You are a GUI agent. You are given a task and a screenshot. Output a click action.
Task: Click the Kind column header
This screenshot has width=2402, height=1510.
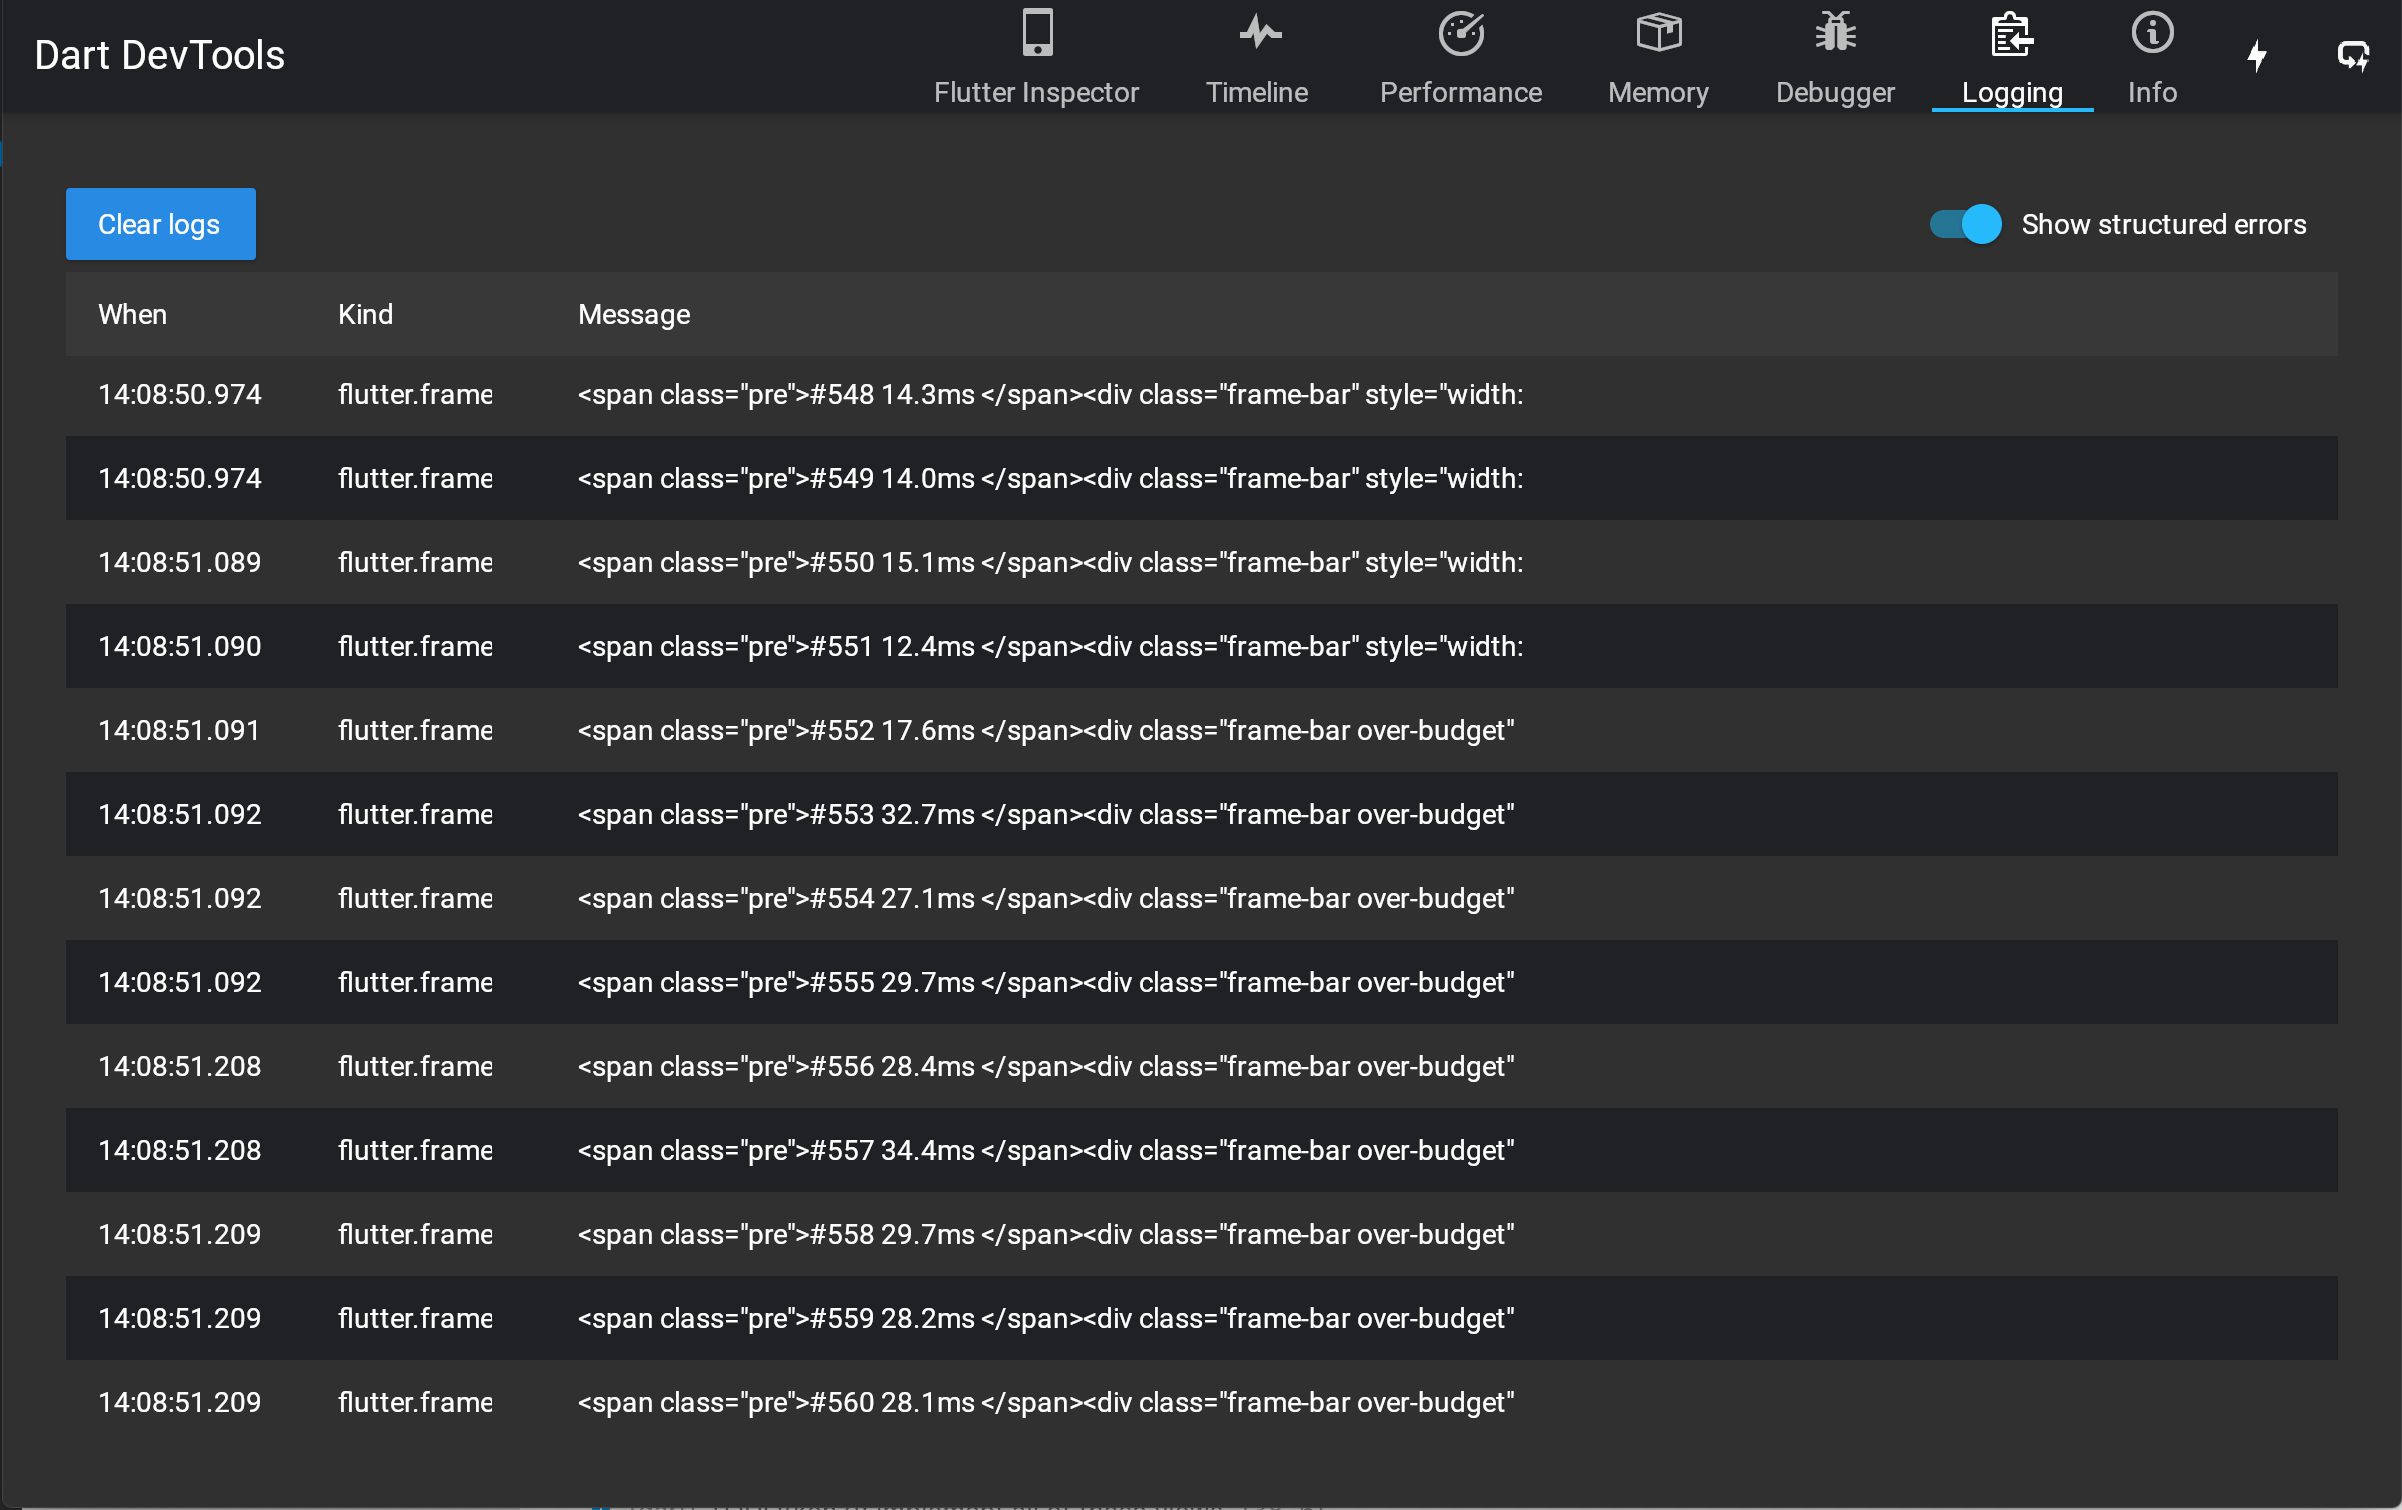click(x=365, y=314)
